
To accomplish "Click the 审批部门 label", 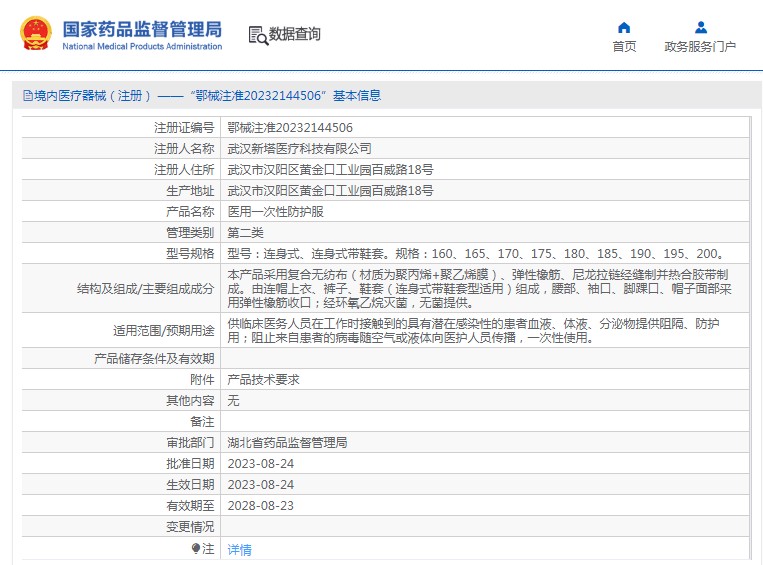I will point(190,442).
